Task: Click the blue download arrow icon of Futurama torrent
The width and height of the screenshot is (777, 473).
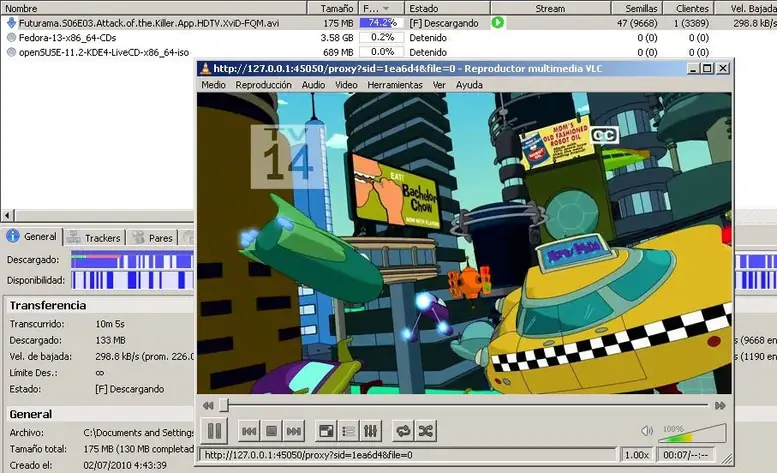Action: pyautogui.click(x=11, y=23)
